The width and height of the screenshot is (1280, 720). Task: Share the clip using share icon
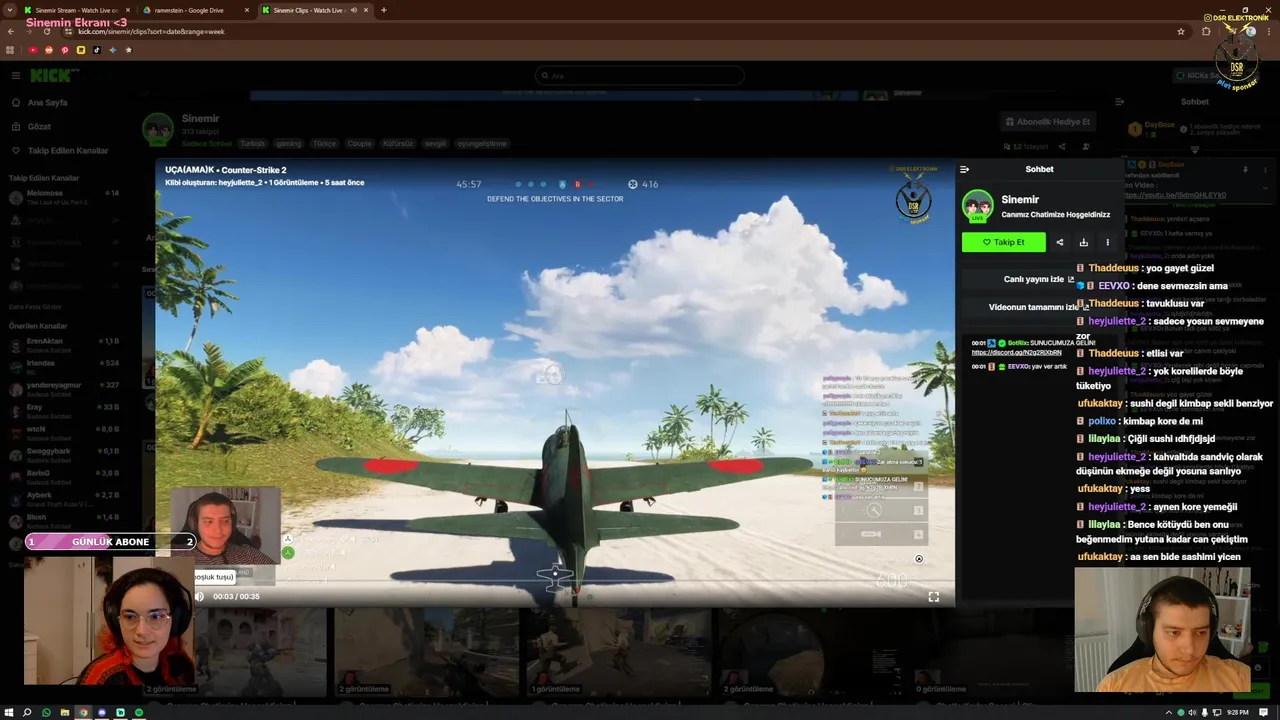pos(1060,242)
